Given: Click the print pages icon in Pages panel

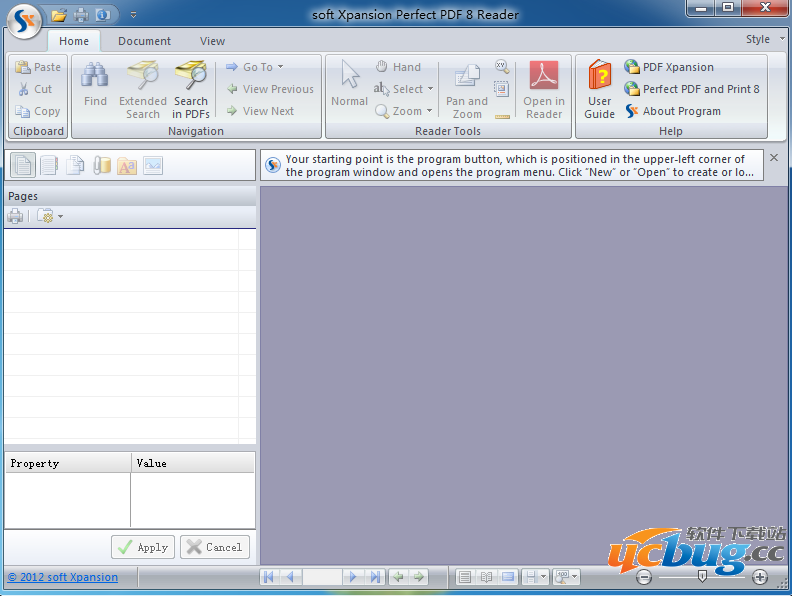Looking at the screenshot, I should point(15,216).
